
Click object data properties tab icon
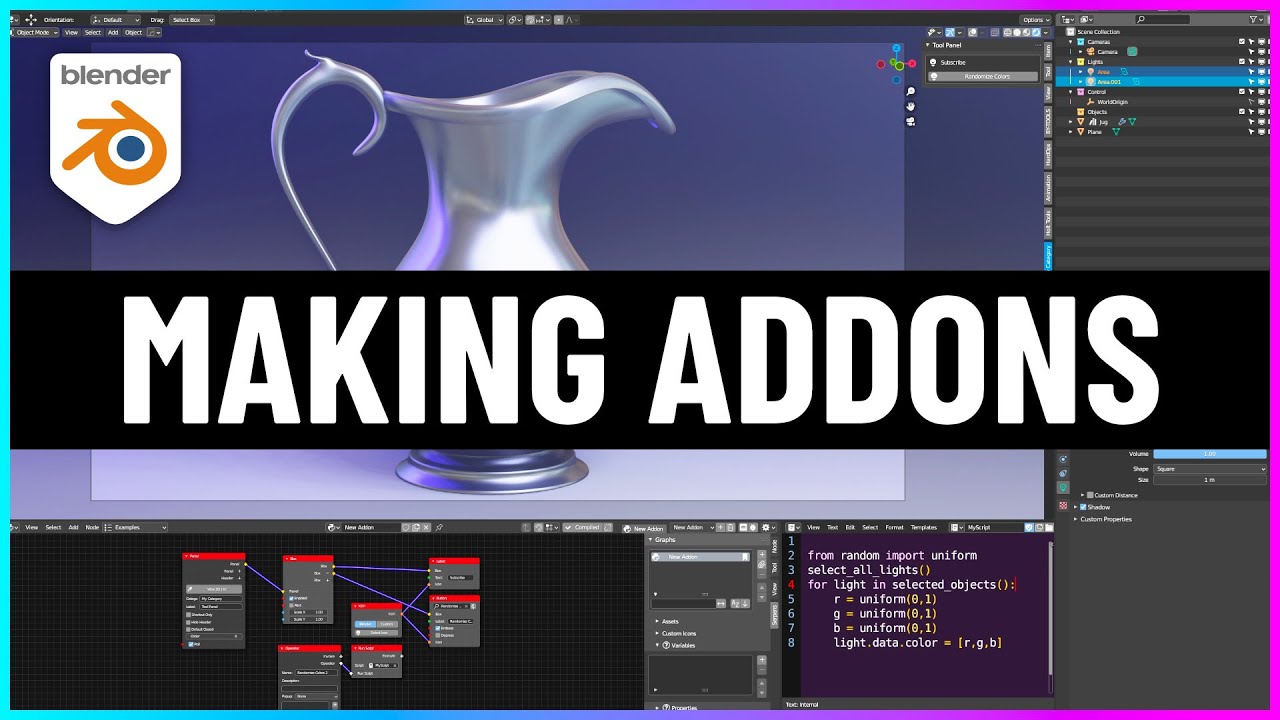(1063, 487)
